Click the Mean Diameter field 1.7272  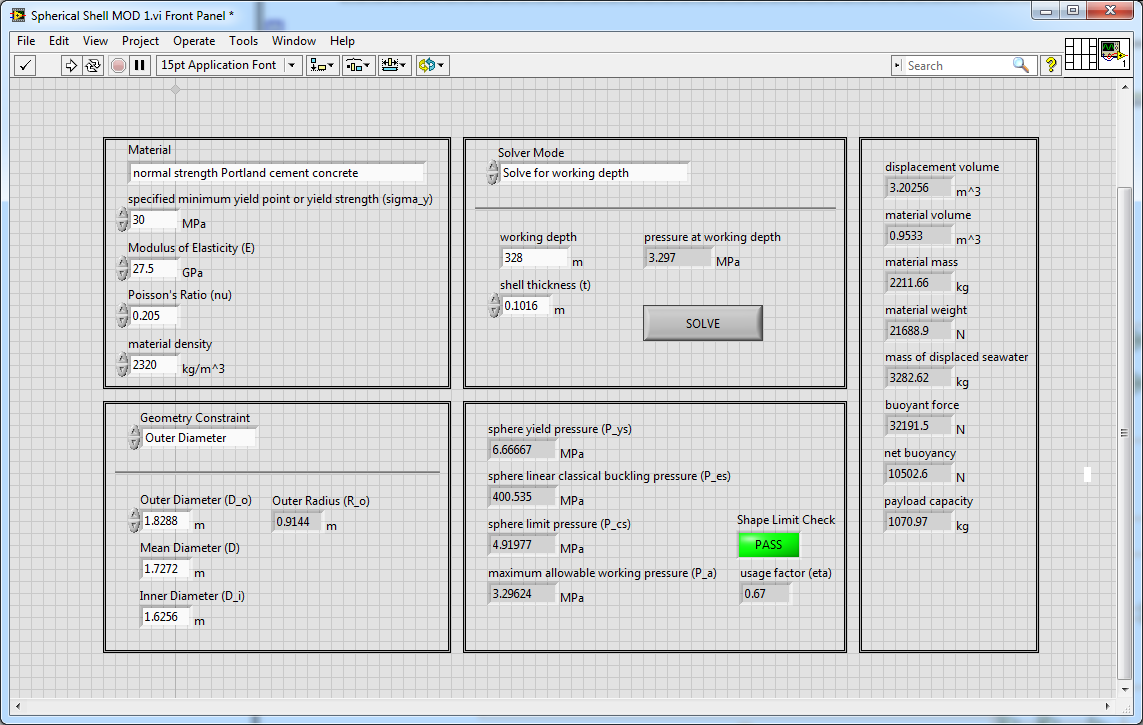pos(165,569)
